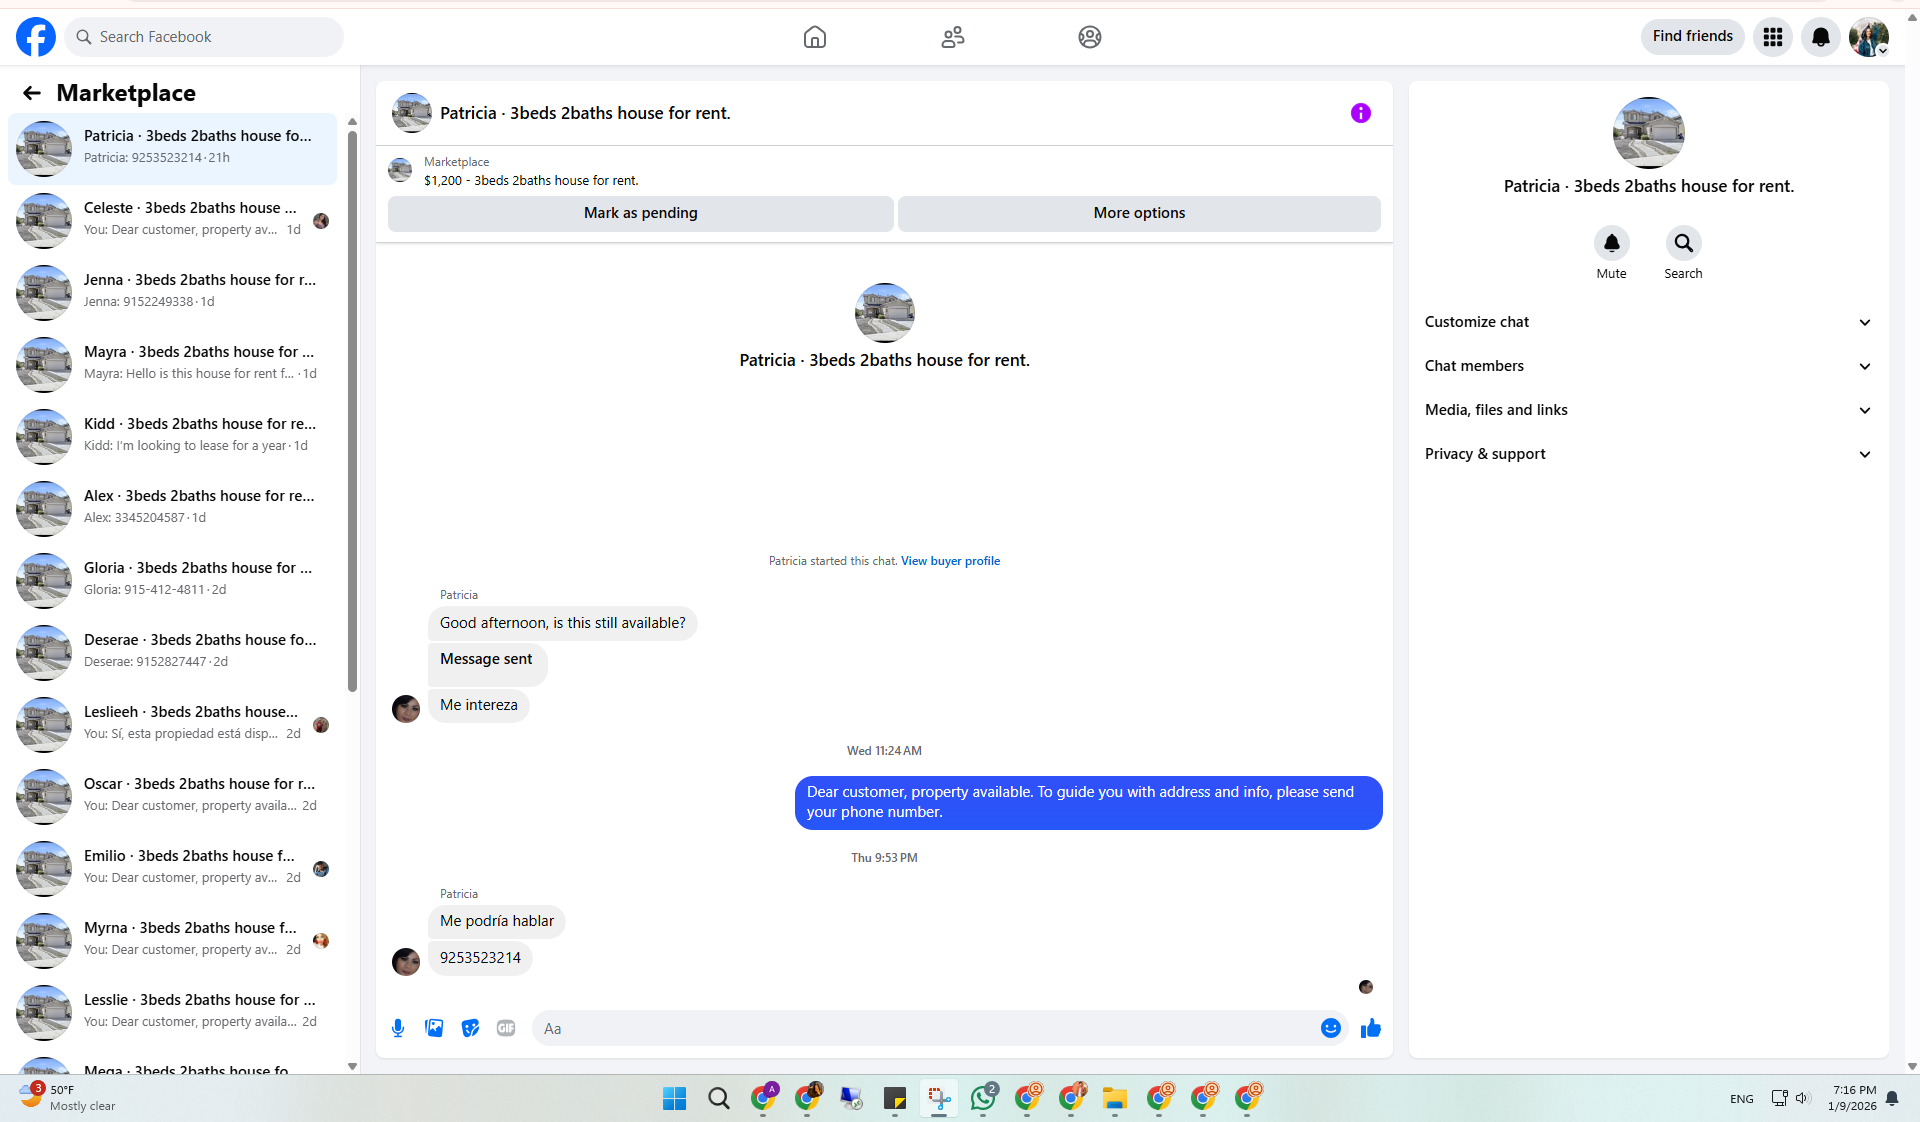Open the Facebook apps grid menu
Viewport: 1920px width, 1122px height.
click(1772, 37)
